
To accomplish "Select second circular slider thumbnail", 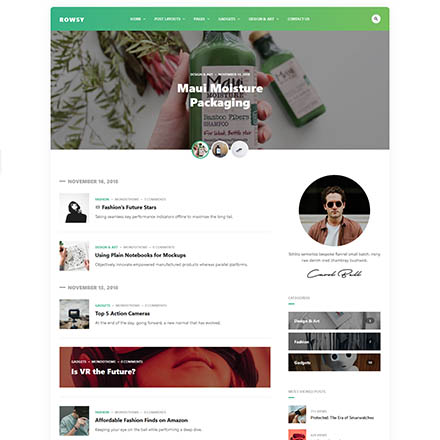I will tap(220, 150).
